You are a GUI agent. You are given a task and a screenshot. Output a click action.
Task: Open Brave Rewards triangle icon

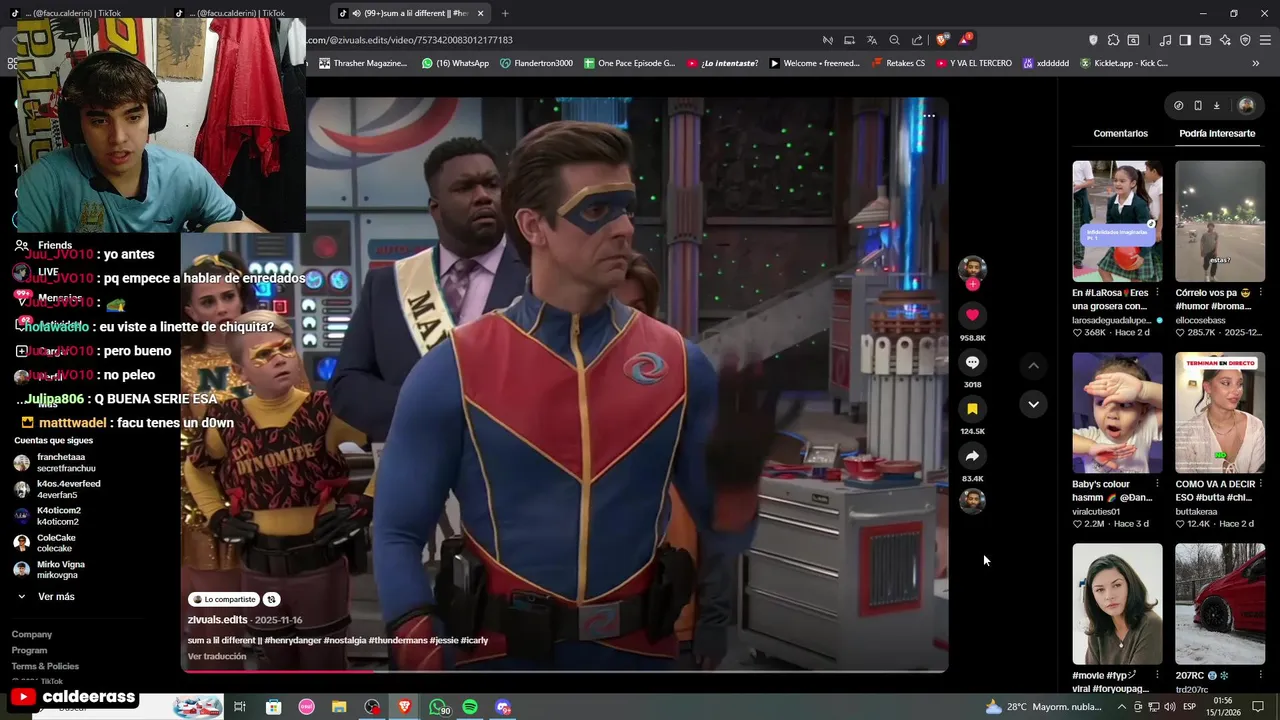click(965, 40)
